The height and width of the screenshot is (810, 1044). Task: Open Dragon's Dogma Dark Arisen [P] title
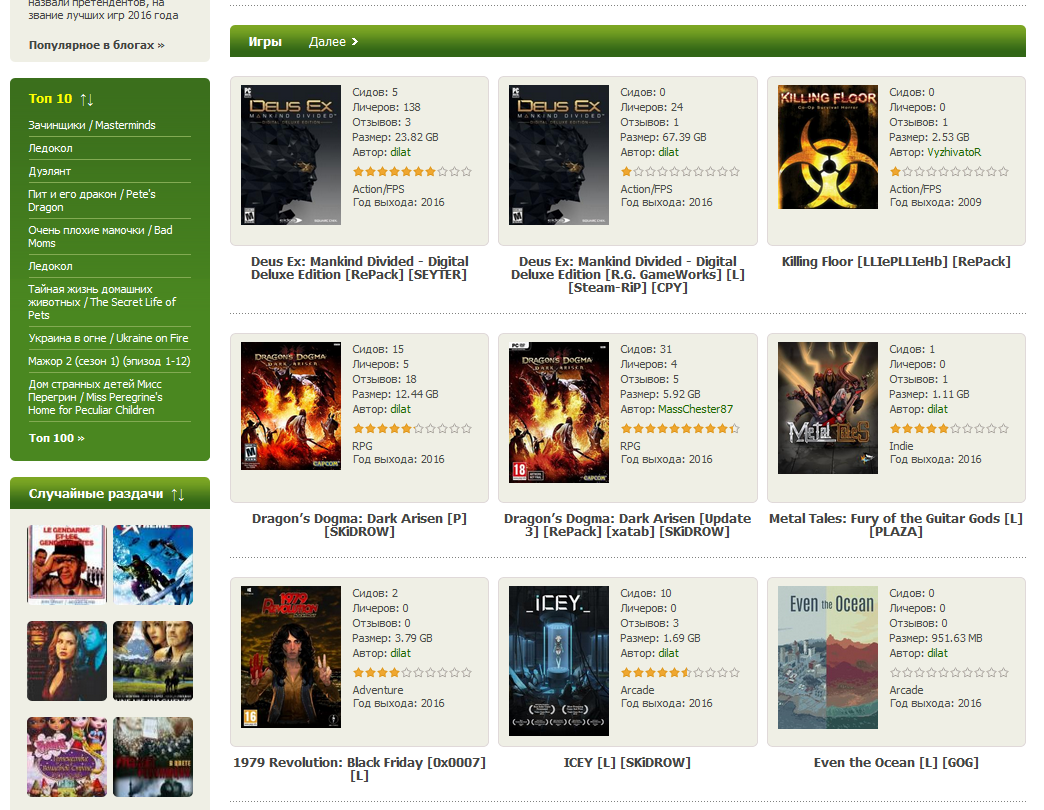[x=360, y=525]
